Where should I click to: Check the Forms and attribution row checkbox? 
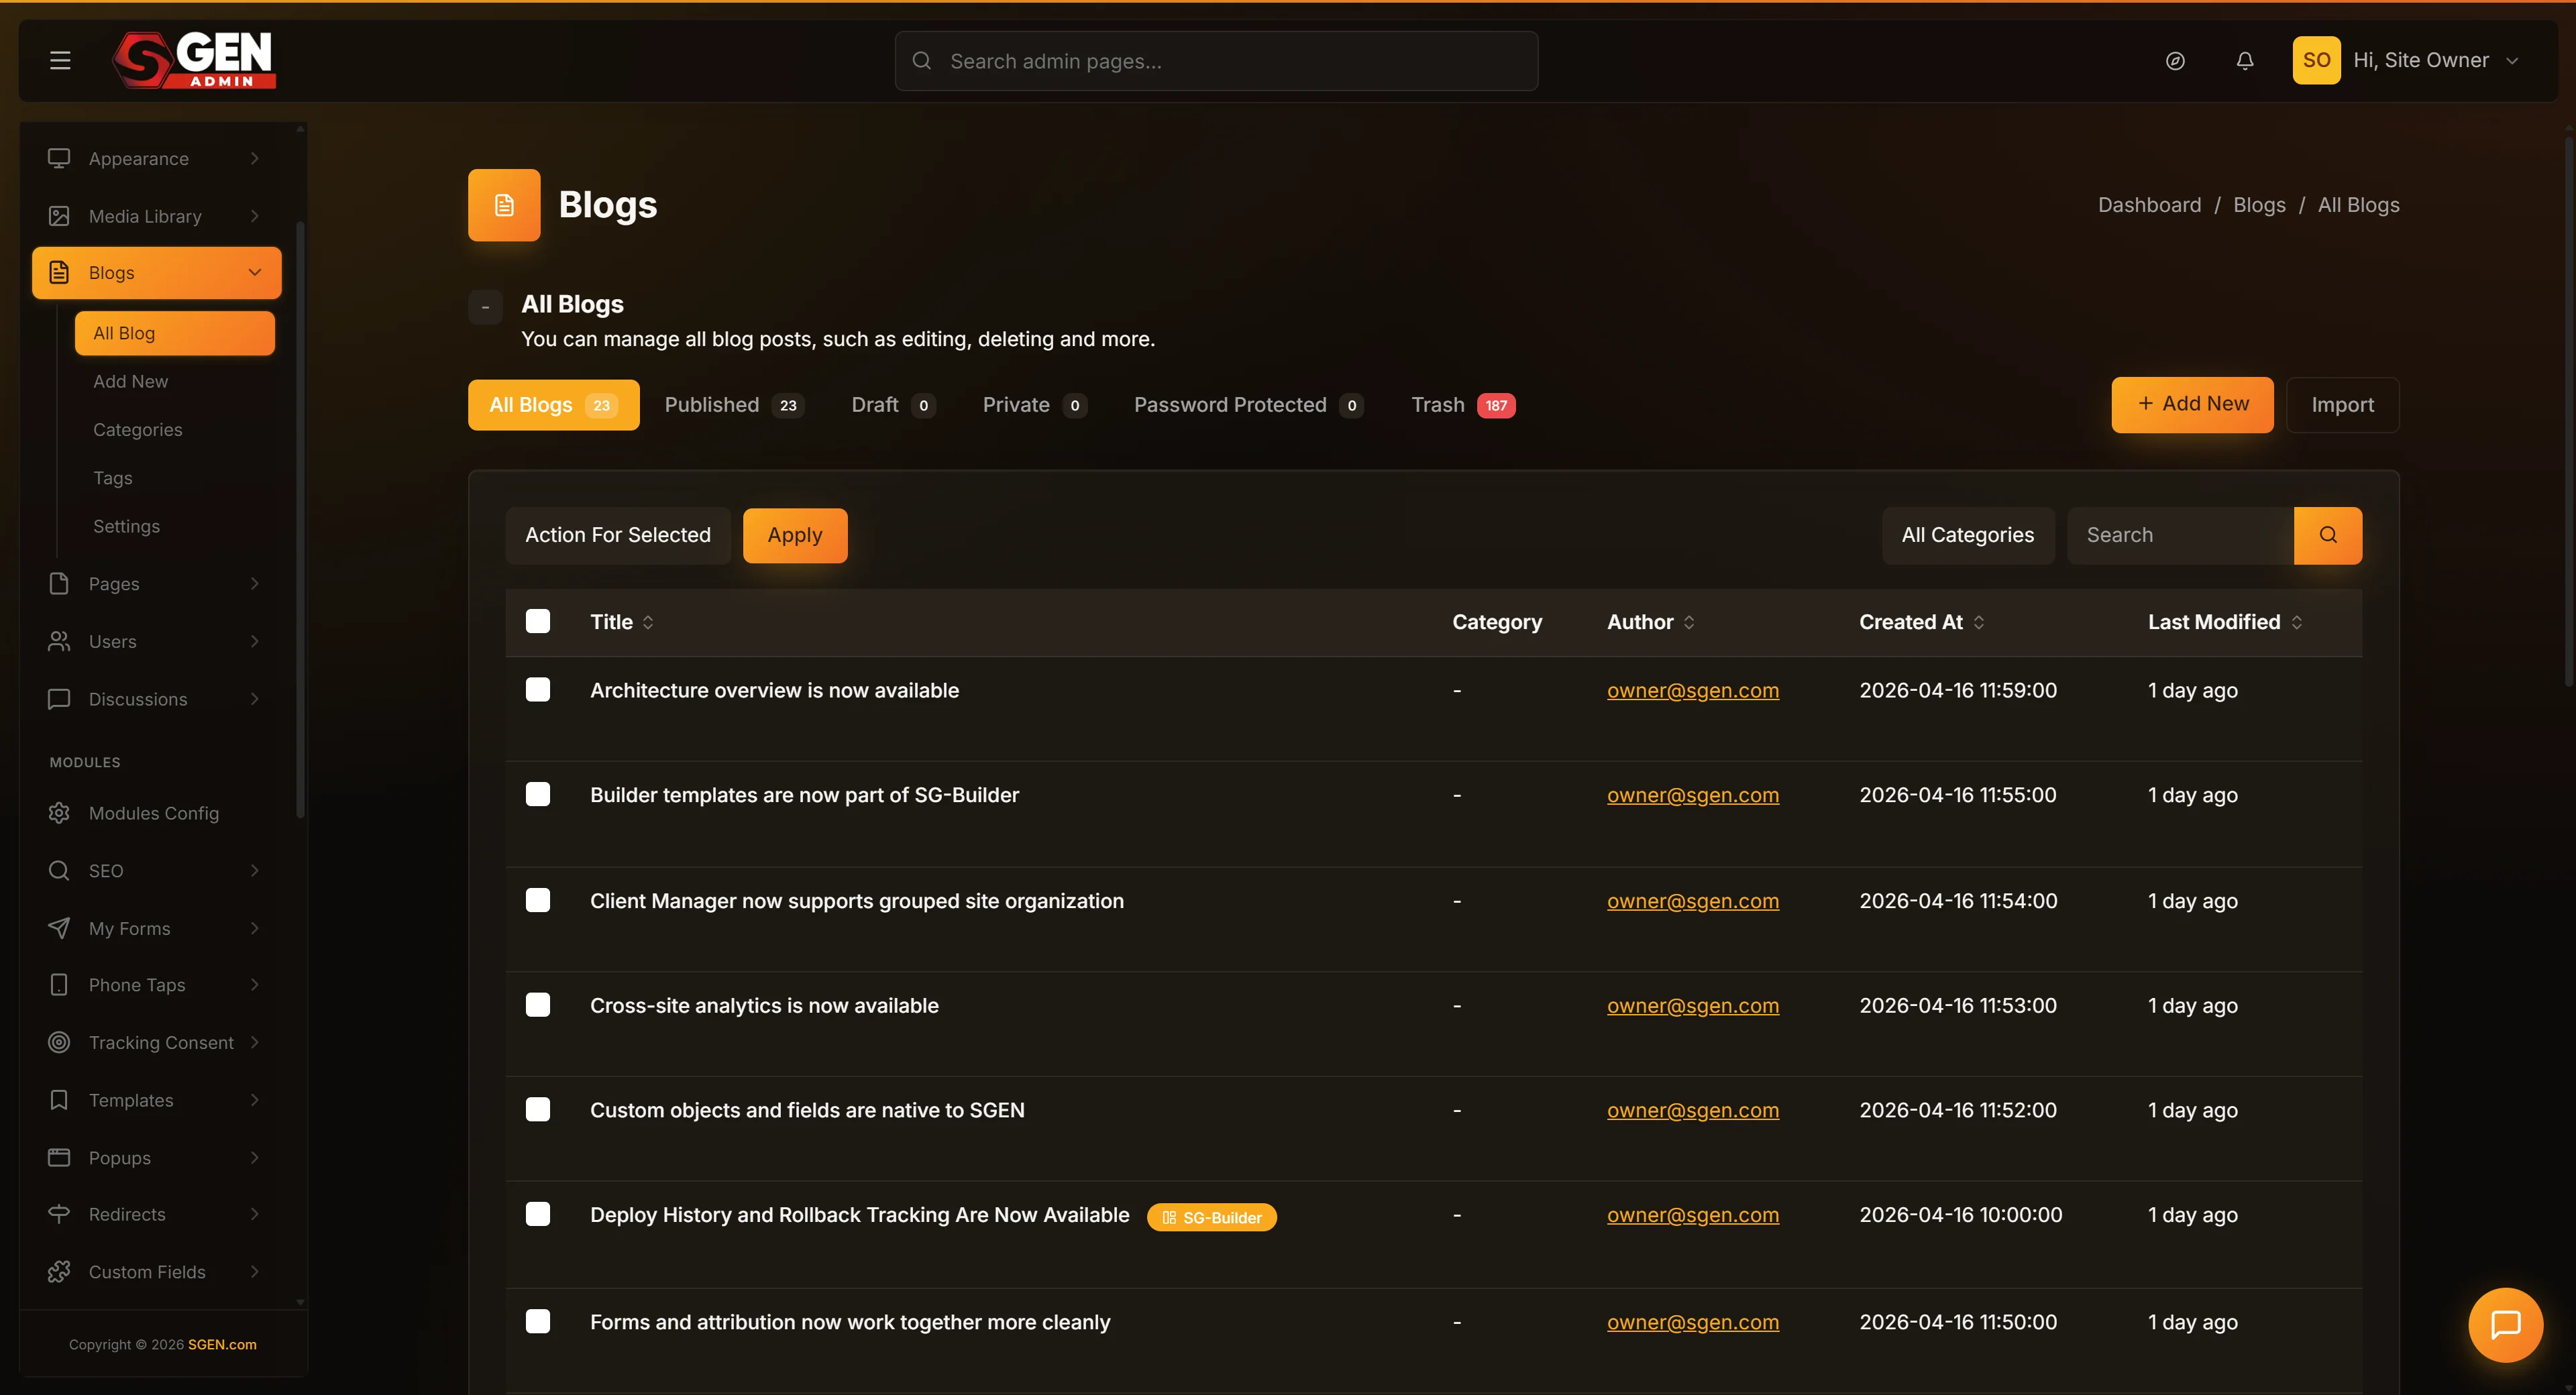[538, 1322]
